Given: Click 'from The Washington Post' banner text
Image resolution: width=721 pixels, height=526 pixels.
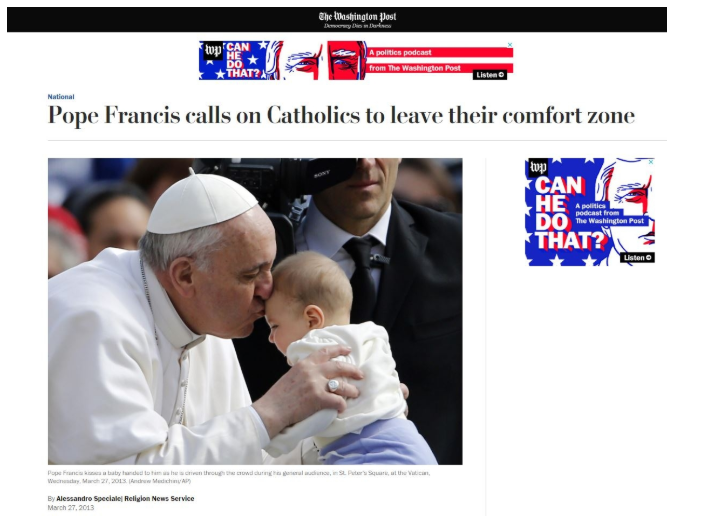Looking at the screenshot, I should coord(414,68).
